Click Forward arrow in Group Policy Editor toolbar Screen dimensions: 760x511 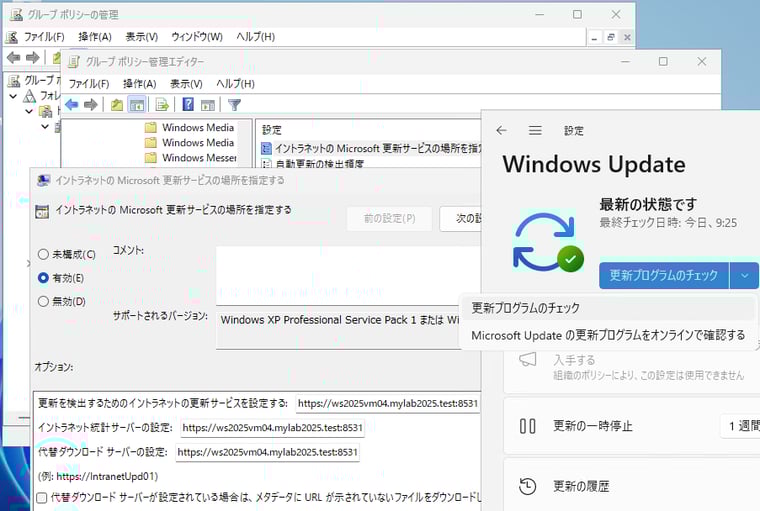coord(91,104)
